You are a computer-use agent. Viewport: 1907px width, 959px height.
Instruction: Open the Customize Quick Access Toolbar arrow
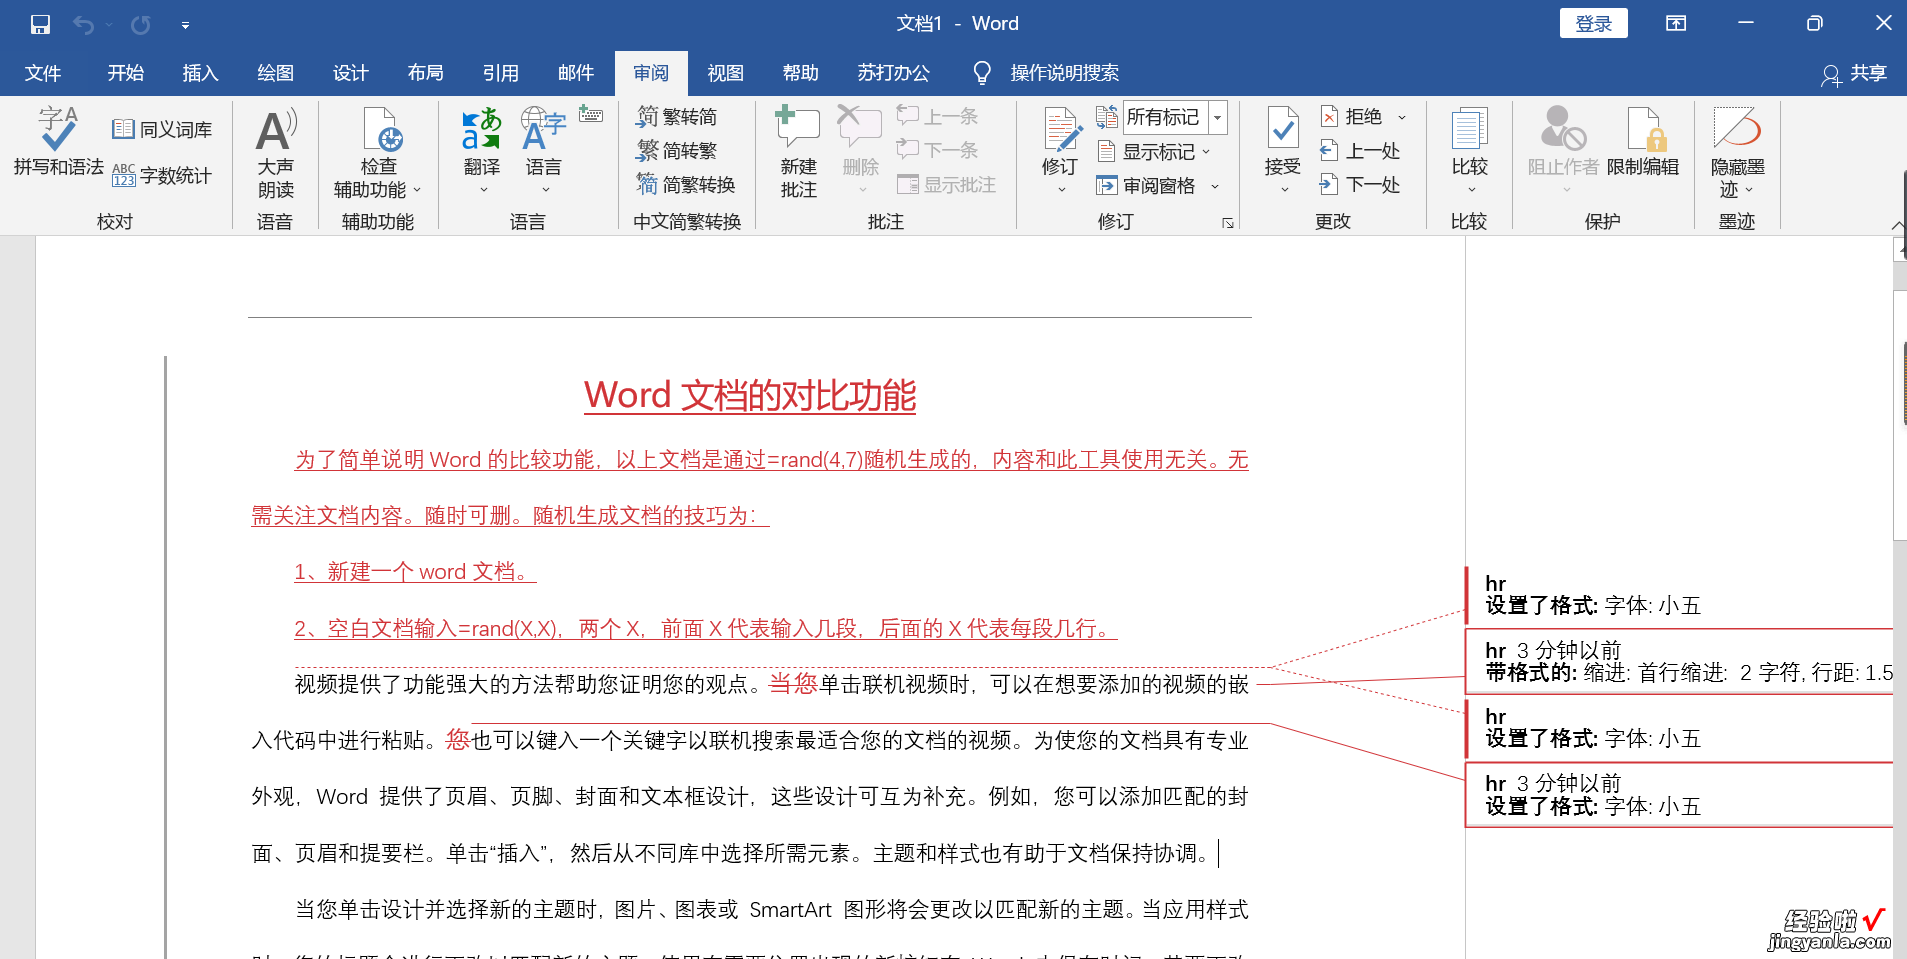coord(185,25)
